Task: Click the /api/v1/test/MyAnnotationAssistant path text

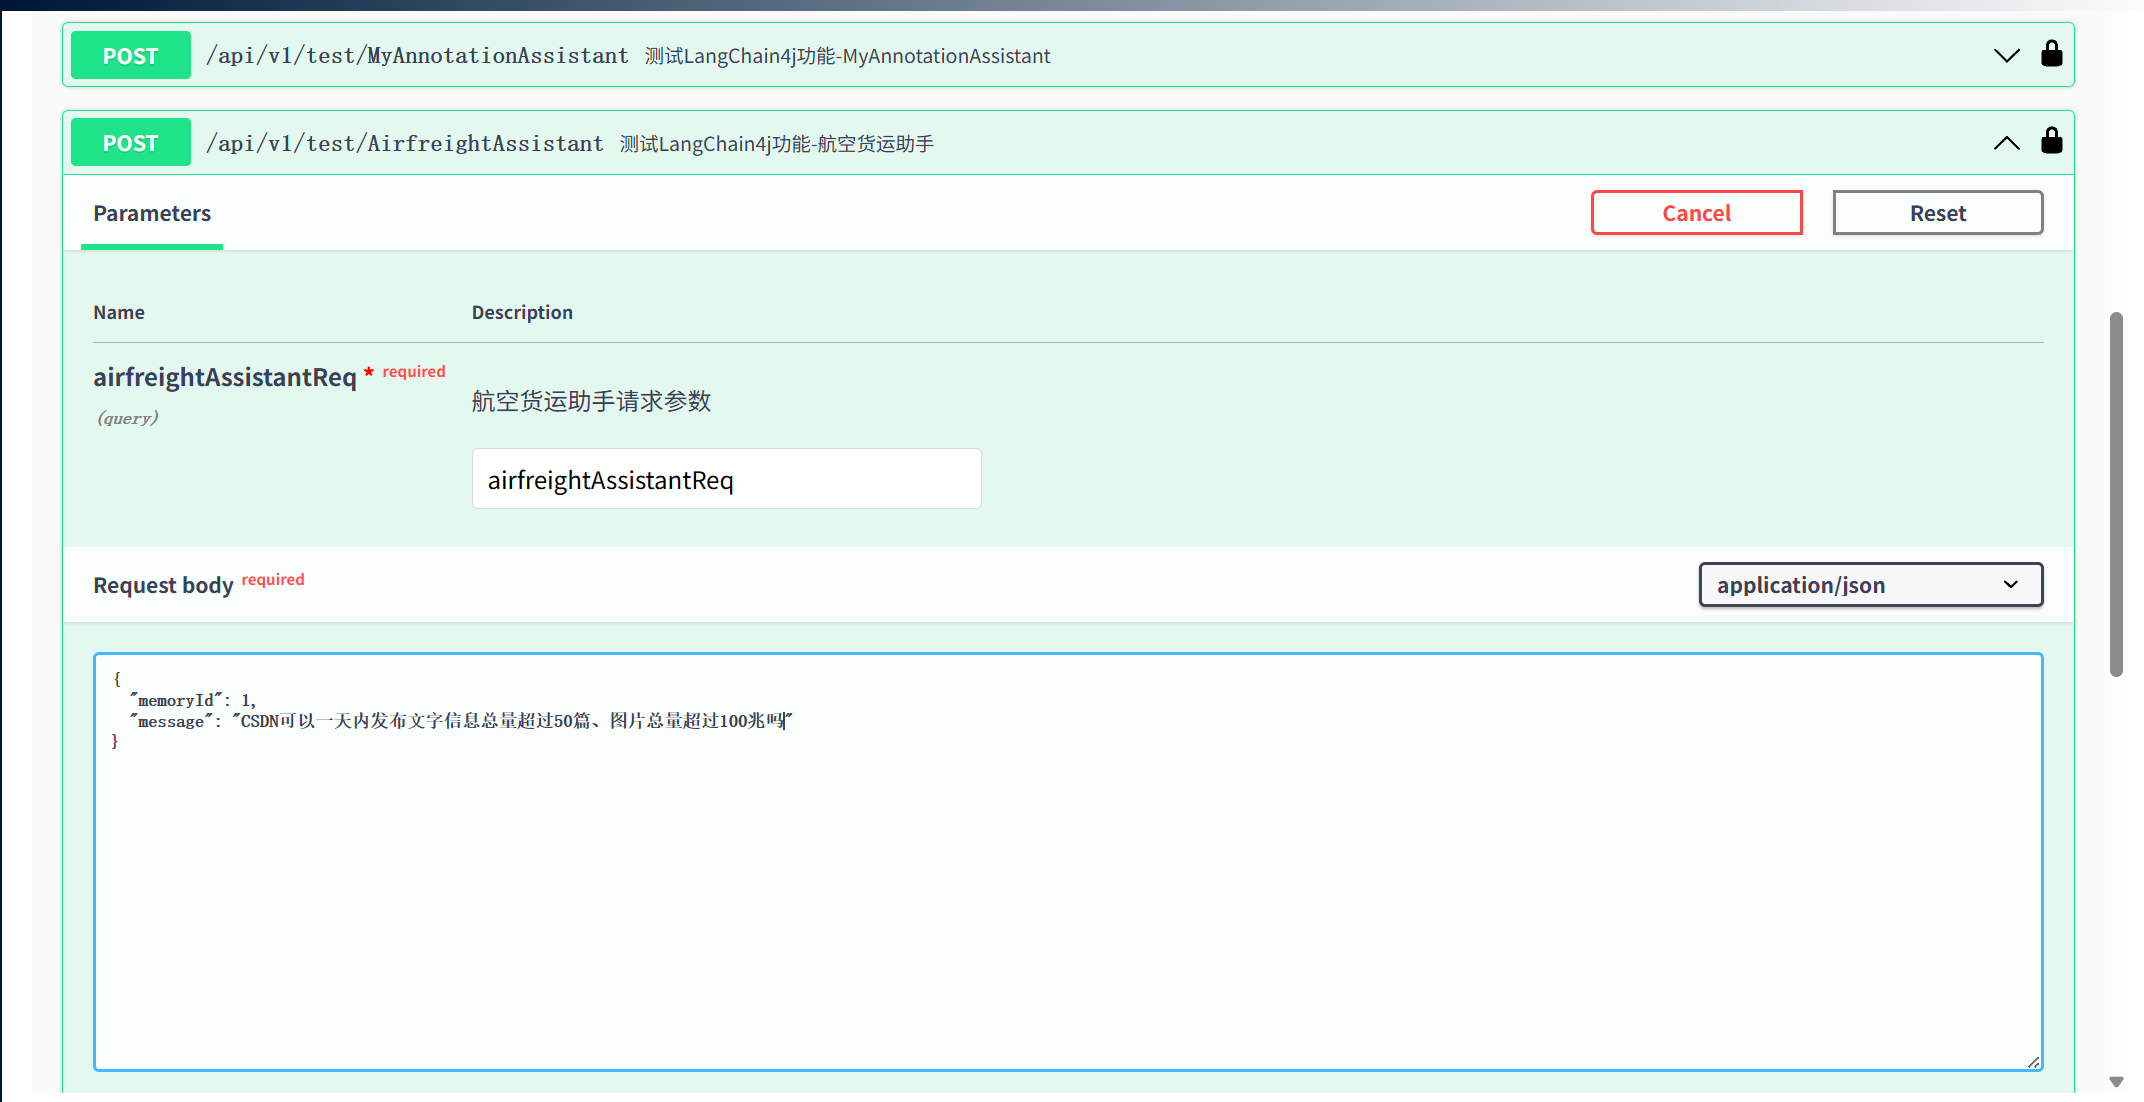Action: pos(417,56)
